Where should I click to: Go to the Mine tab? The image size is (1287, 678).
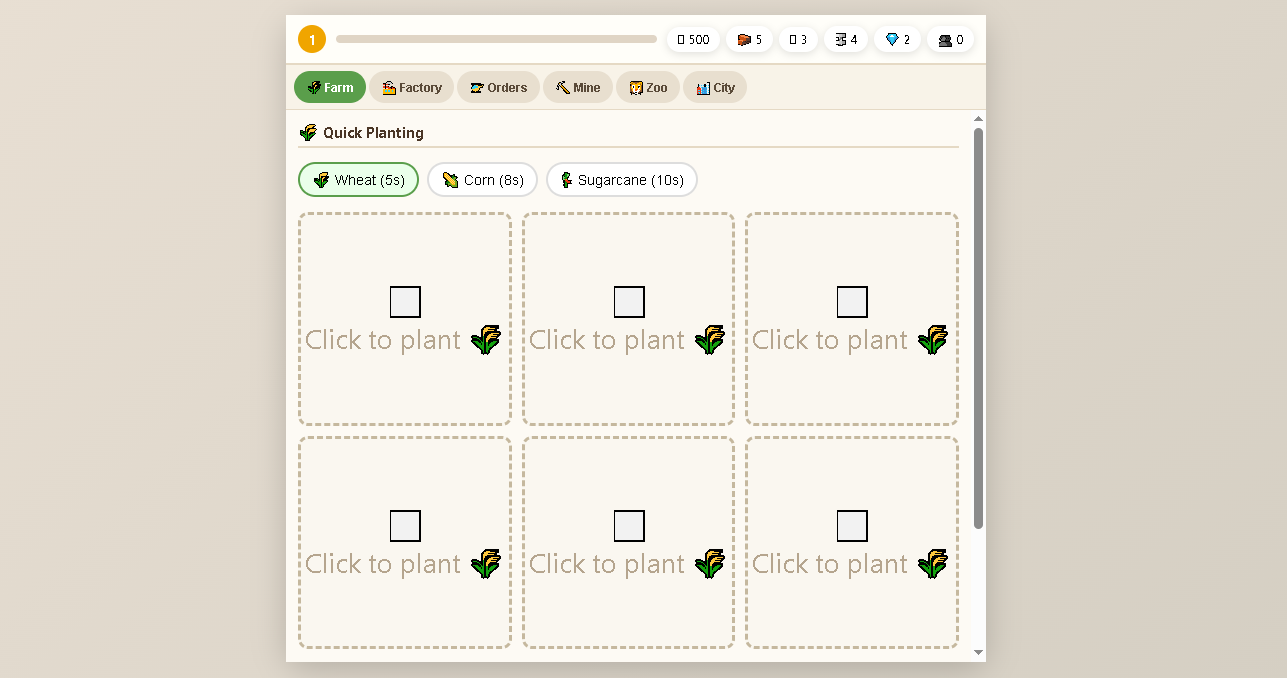coord(578,87)
